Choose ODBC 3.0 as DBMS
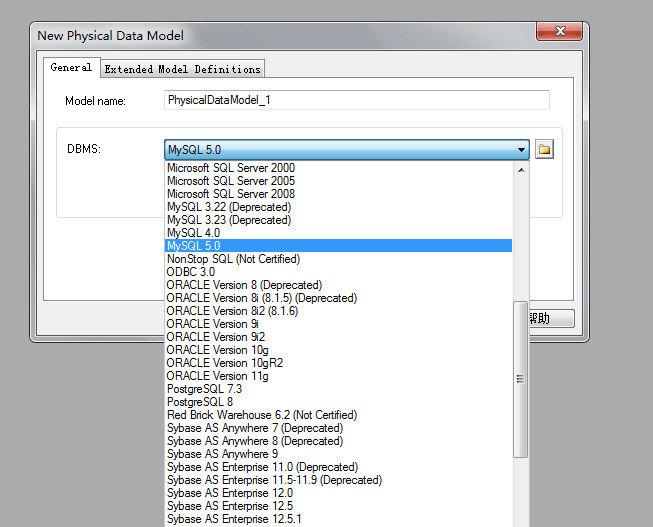The width and height of the screenshot is (653, 527). pos(338,272)
